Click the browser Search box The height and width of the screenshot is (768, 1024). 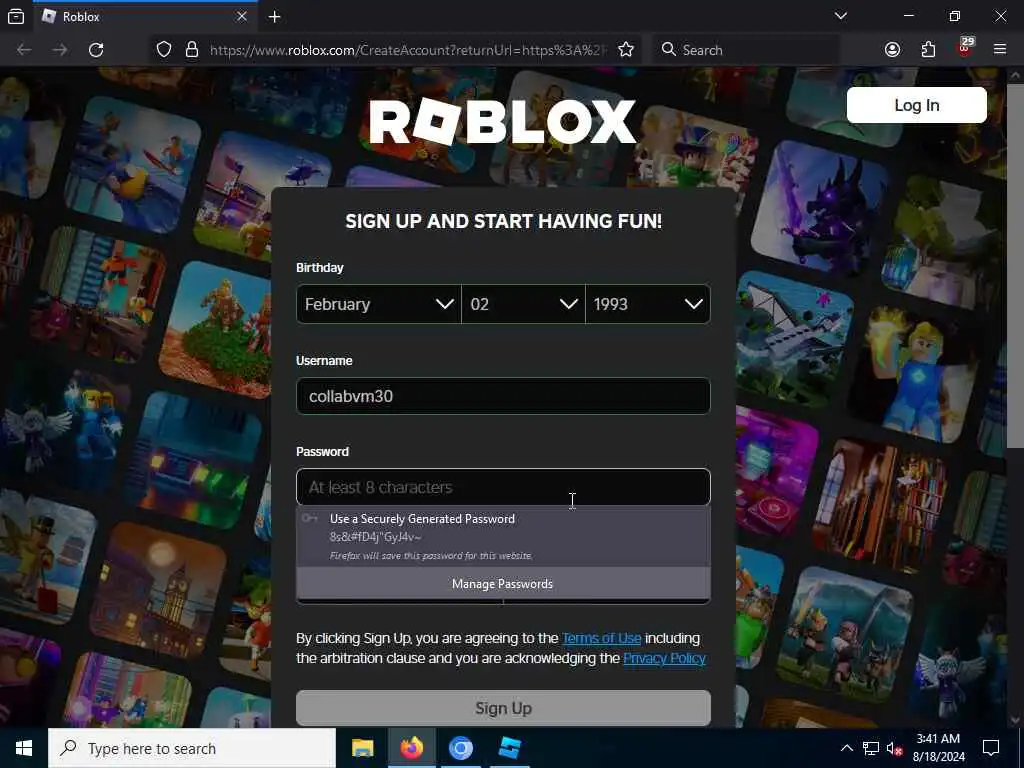click(746, 50)
